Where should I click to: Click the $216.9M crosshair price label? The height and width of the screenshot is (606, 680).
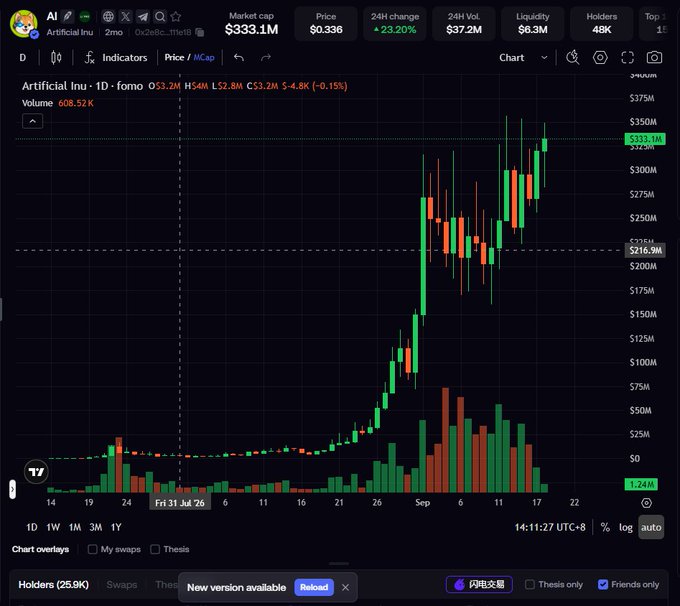coord(645,250)
